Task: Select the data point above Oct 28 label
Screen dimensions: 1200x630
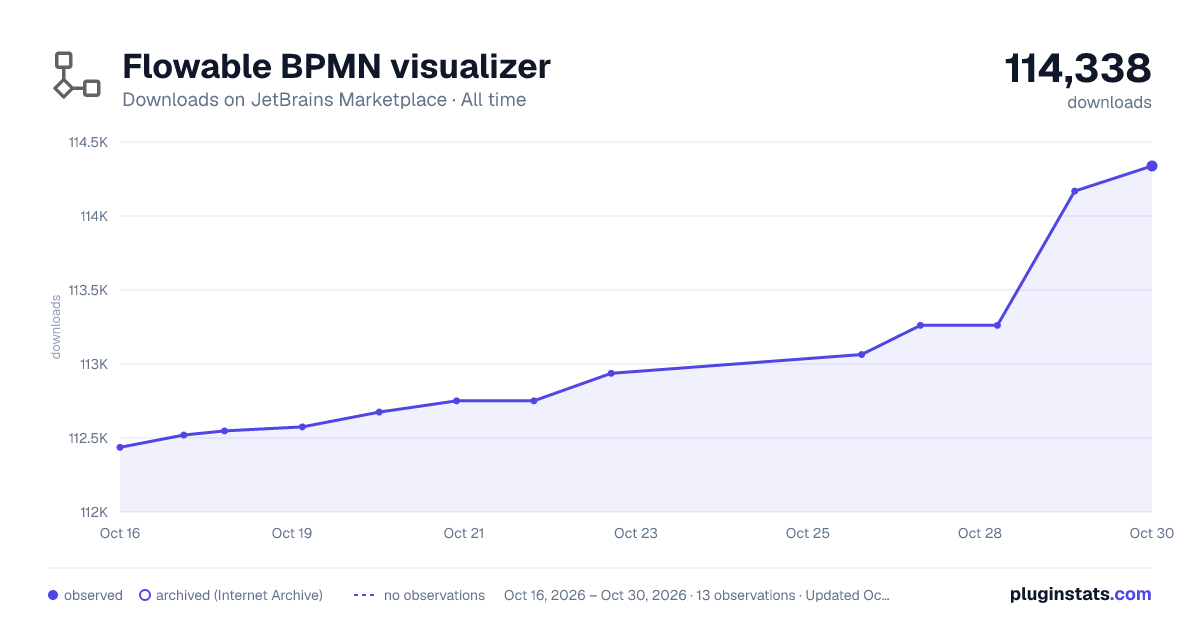Action: click(997, 325)
